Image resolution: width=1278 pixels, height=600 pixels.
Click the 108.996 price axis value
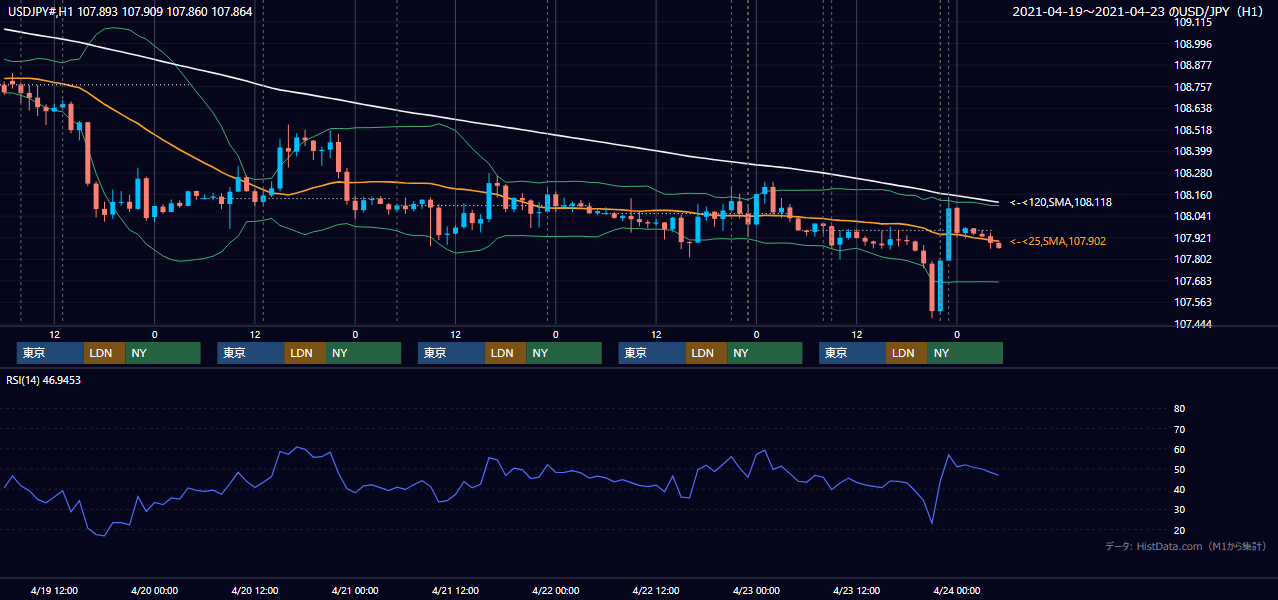pyautogui.click(x=1193, y=44)
